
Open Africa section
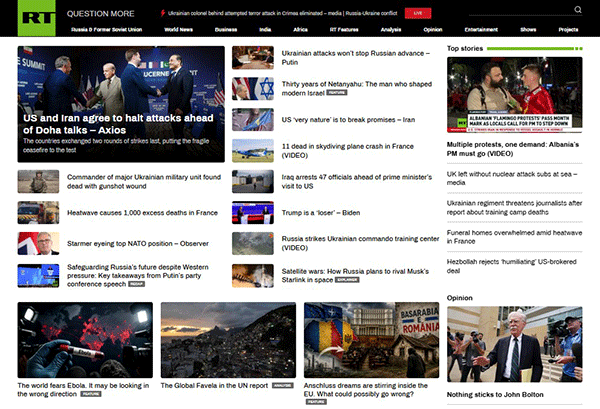(x=300, y=29)
